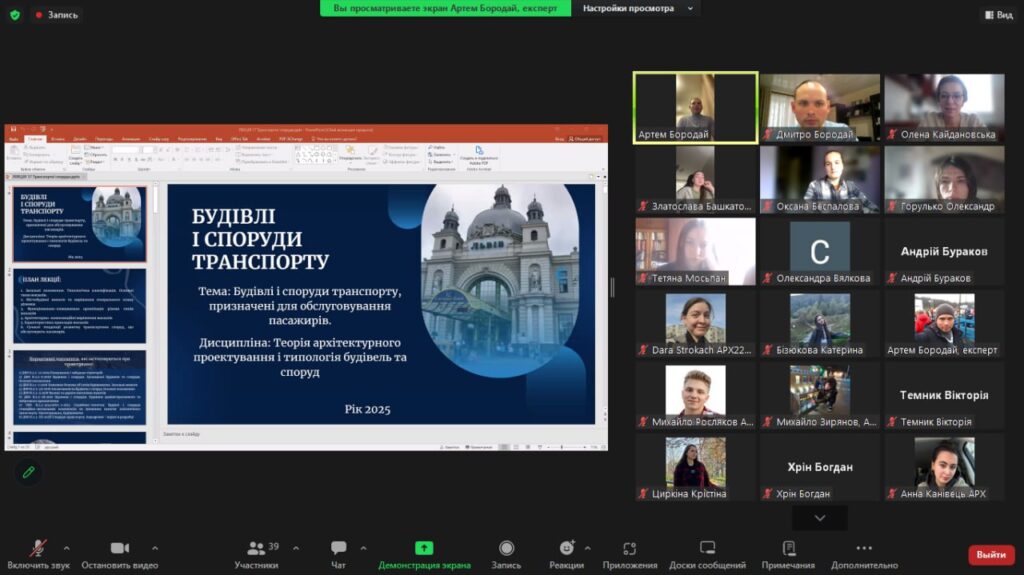This screenshot has height=575, width=1024.
Task: Toggle the meeting Record button
Action: pyautogui.click(x=506, y=549)
